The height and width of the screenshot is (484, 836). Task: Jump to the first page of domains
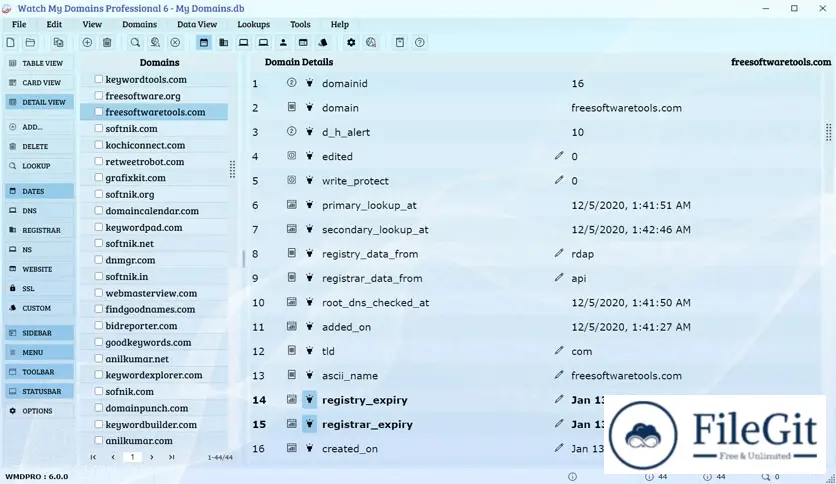tap(93, 457)
